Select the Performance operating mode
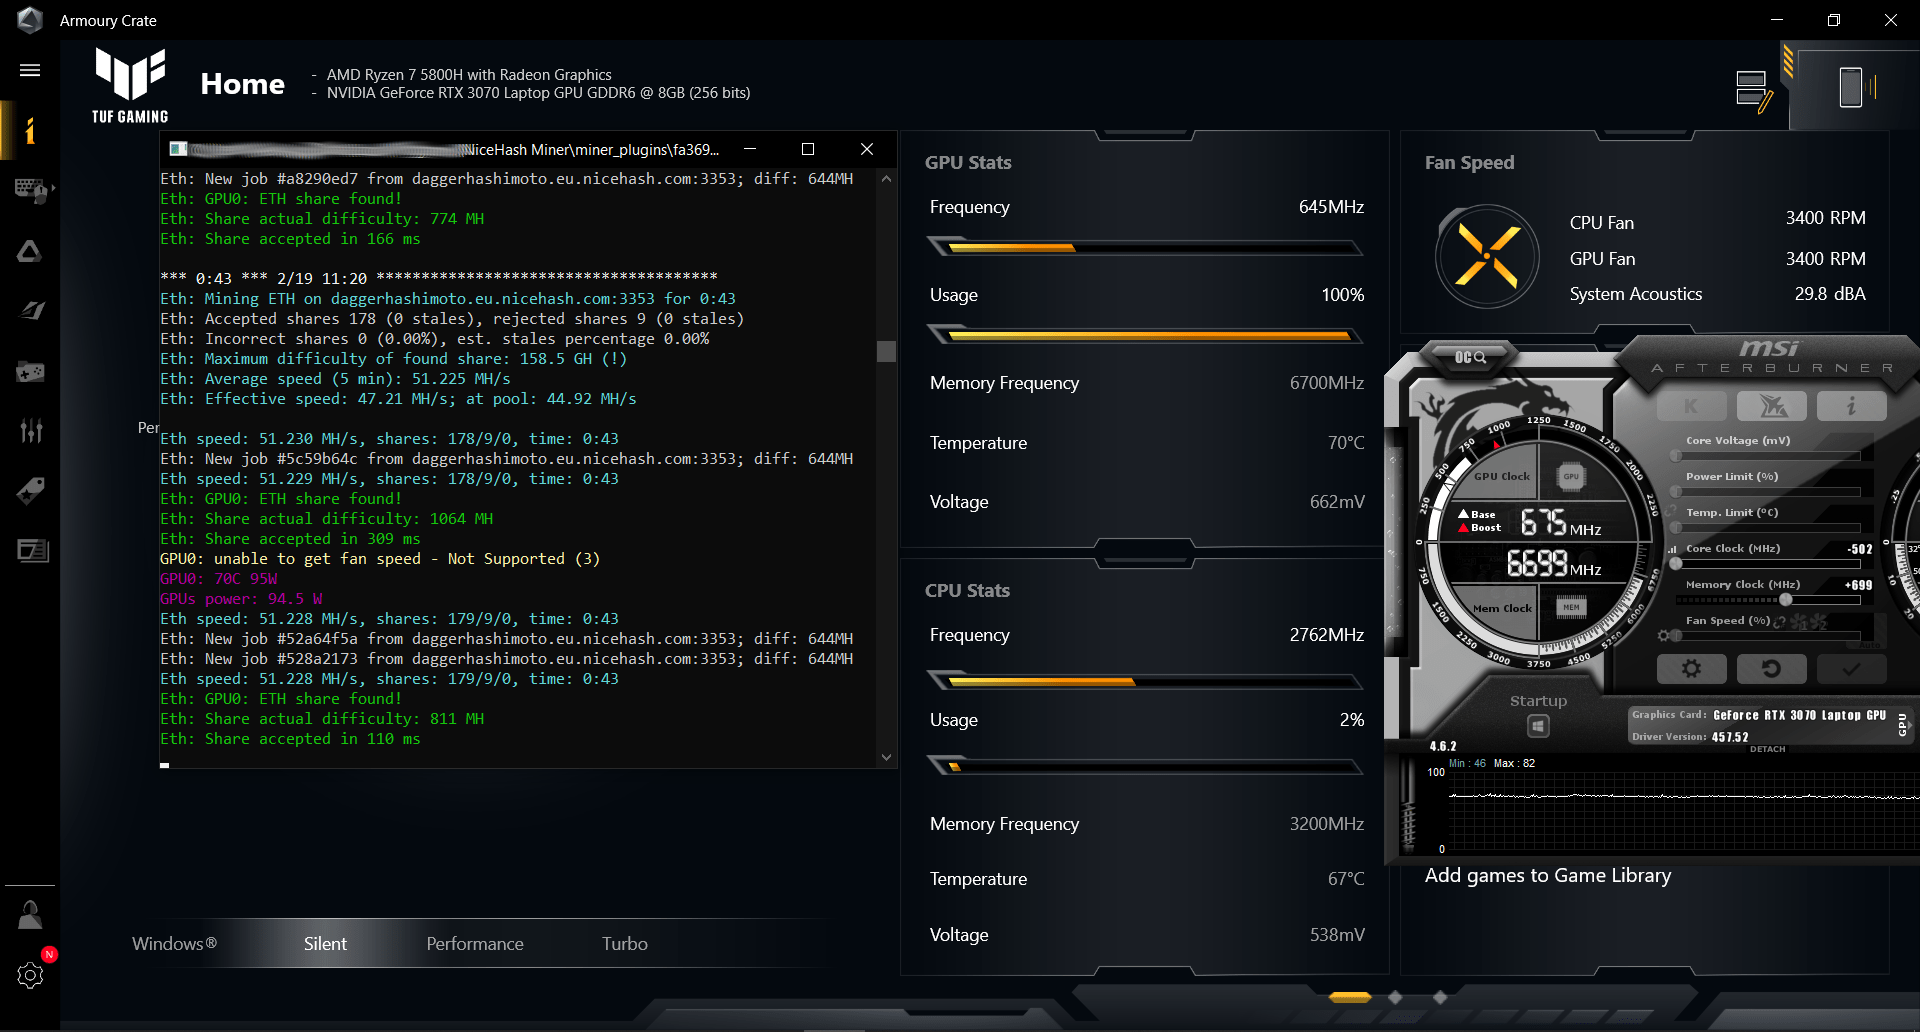1920x1032 pixels. [x=475, y=944]
